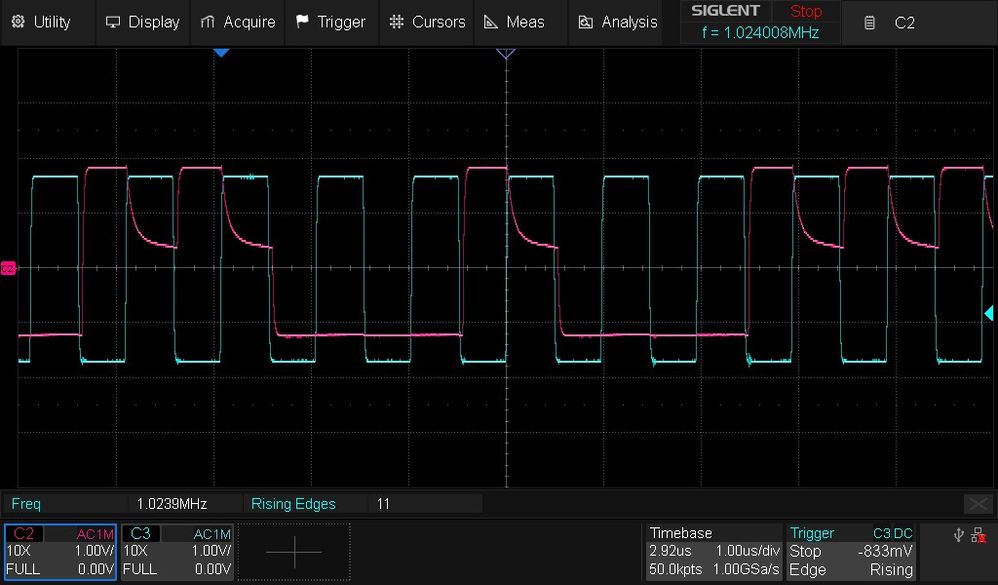Open the Analysis menu

pos(617,22)
